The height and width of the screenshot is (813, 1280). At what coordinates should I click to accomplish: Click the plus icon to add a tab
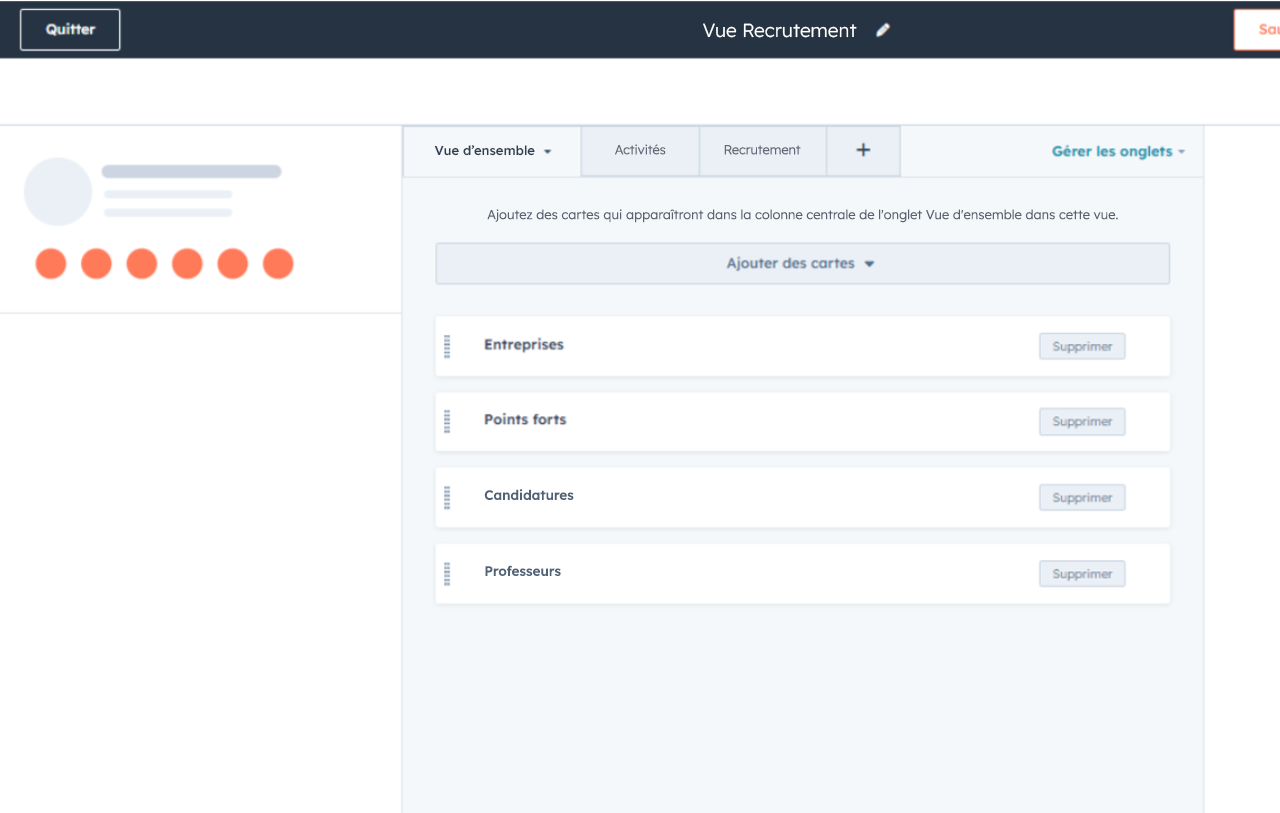pyautogui.click(x=863, y=150)
